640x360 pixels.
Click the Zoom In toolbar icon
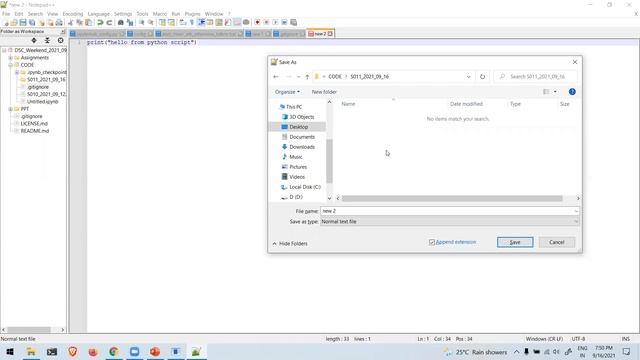(x=141, y=22)
